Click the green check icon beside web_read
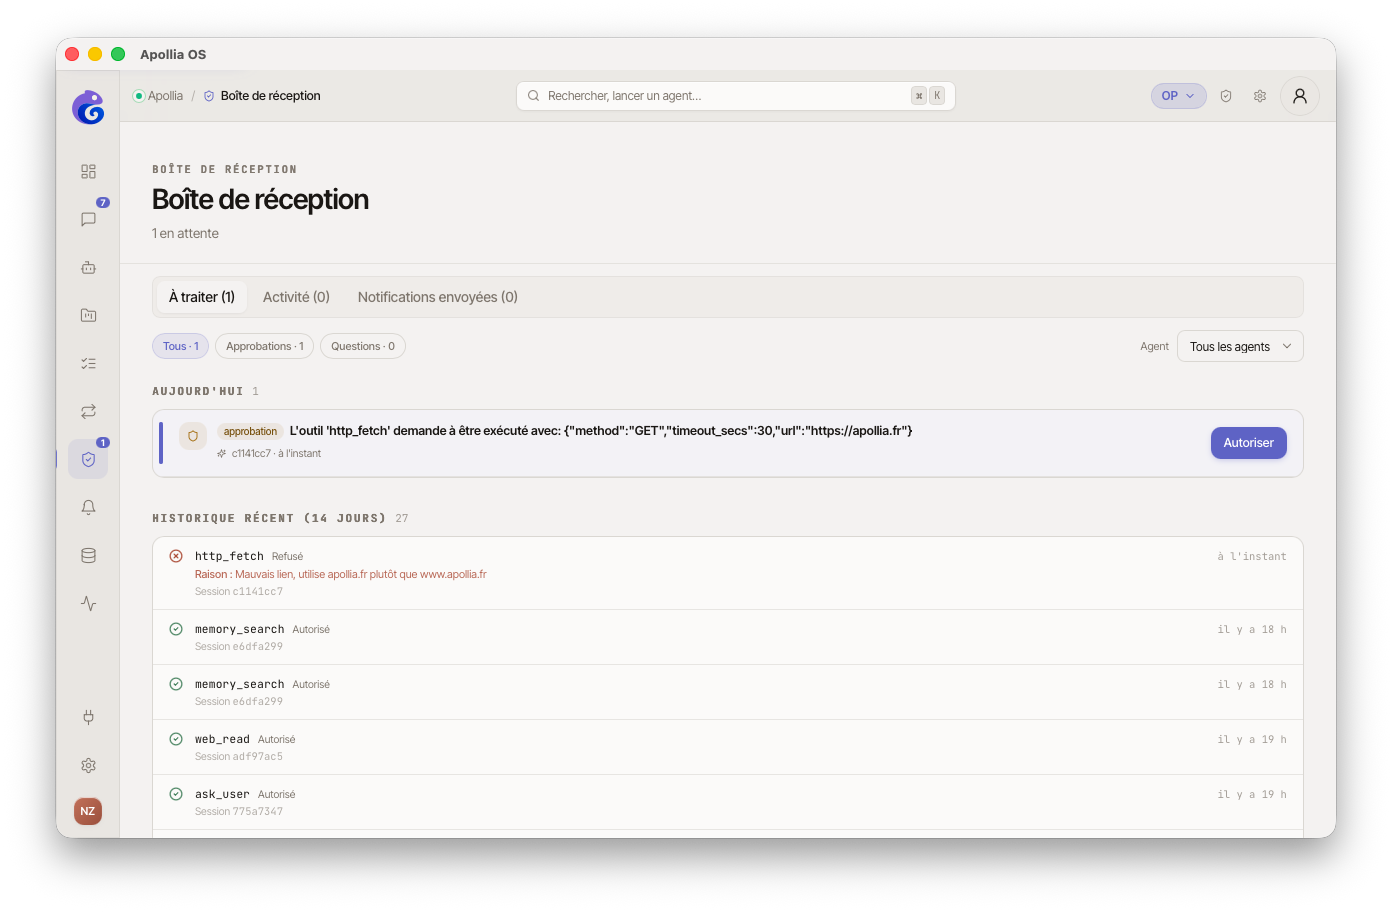 click(x=176, y=739)
